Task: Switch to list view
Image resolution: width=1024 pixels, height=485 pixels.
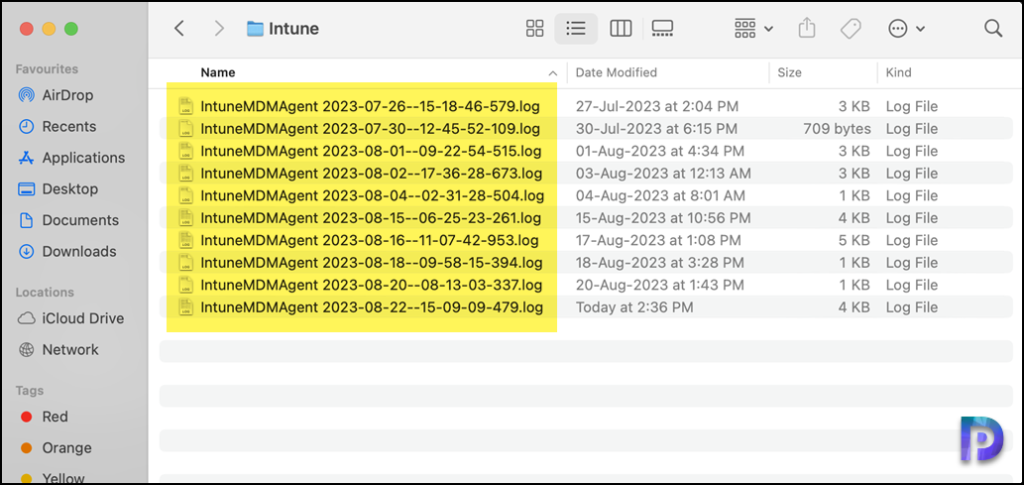Action: click(575, 28)
